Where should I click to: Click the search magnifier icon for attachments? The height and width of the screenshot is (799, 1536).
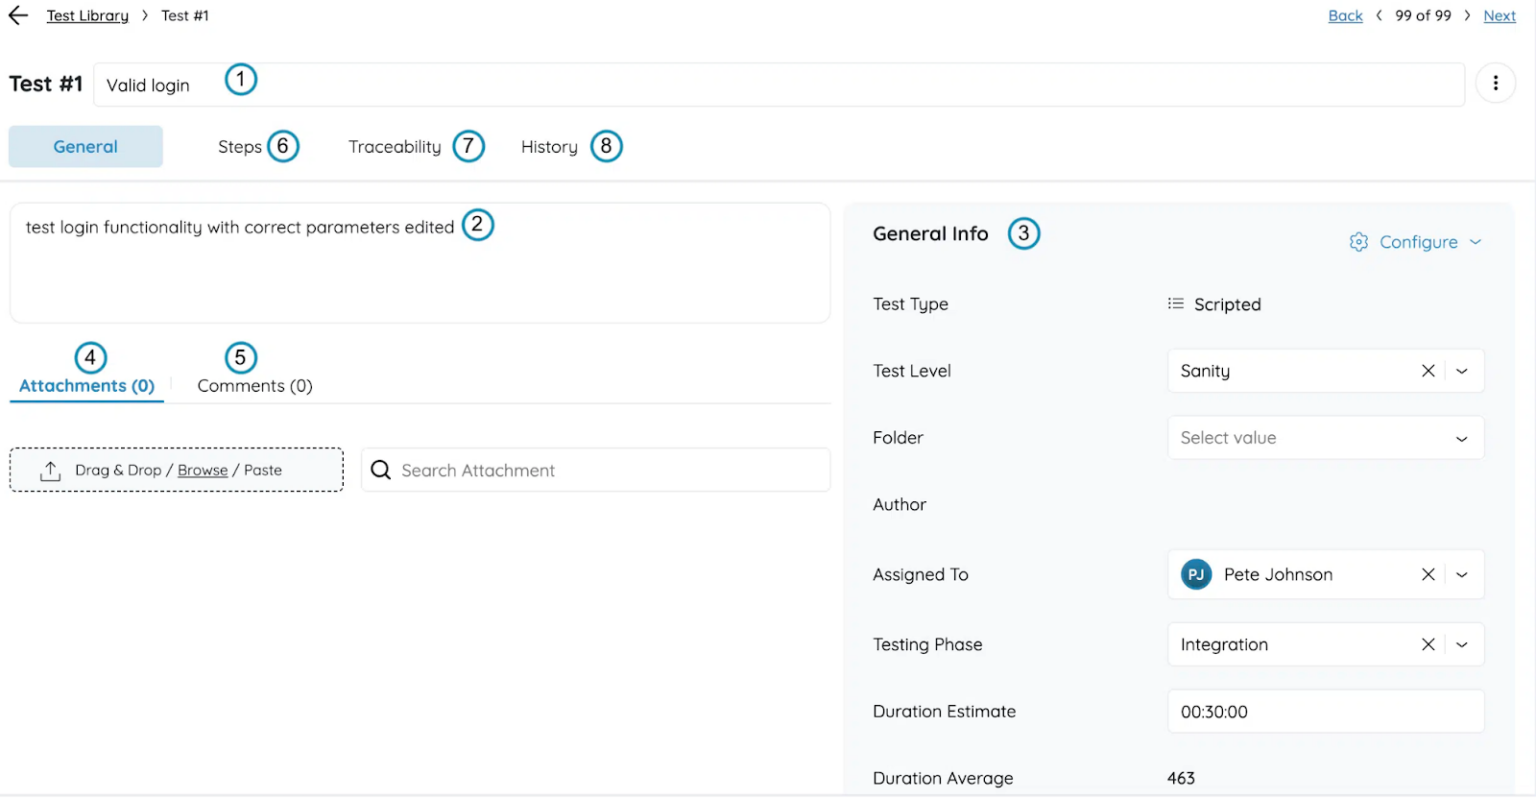[381, 470]
